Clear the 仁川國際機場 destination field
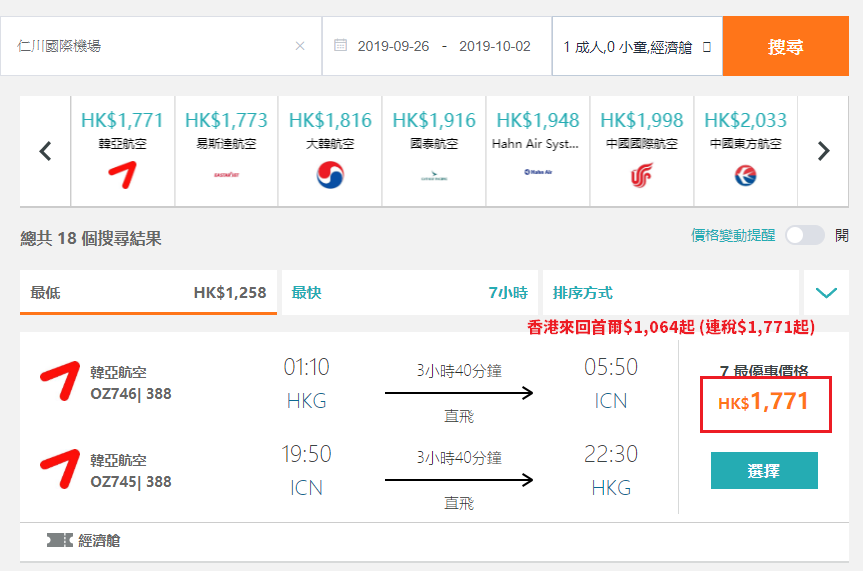 tap(300, 46)
